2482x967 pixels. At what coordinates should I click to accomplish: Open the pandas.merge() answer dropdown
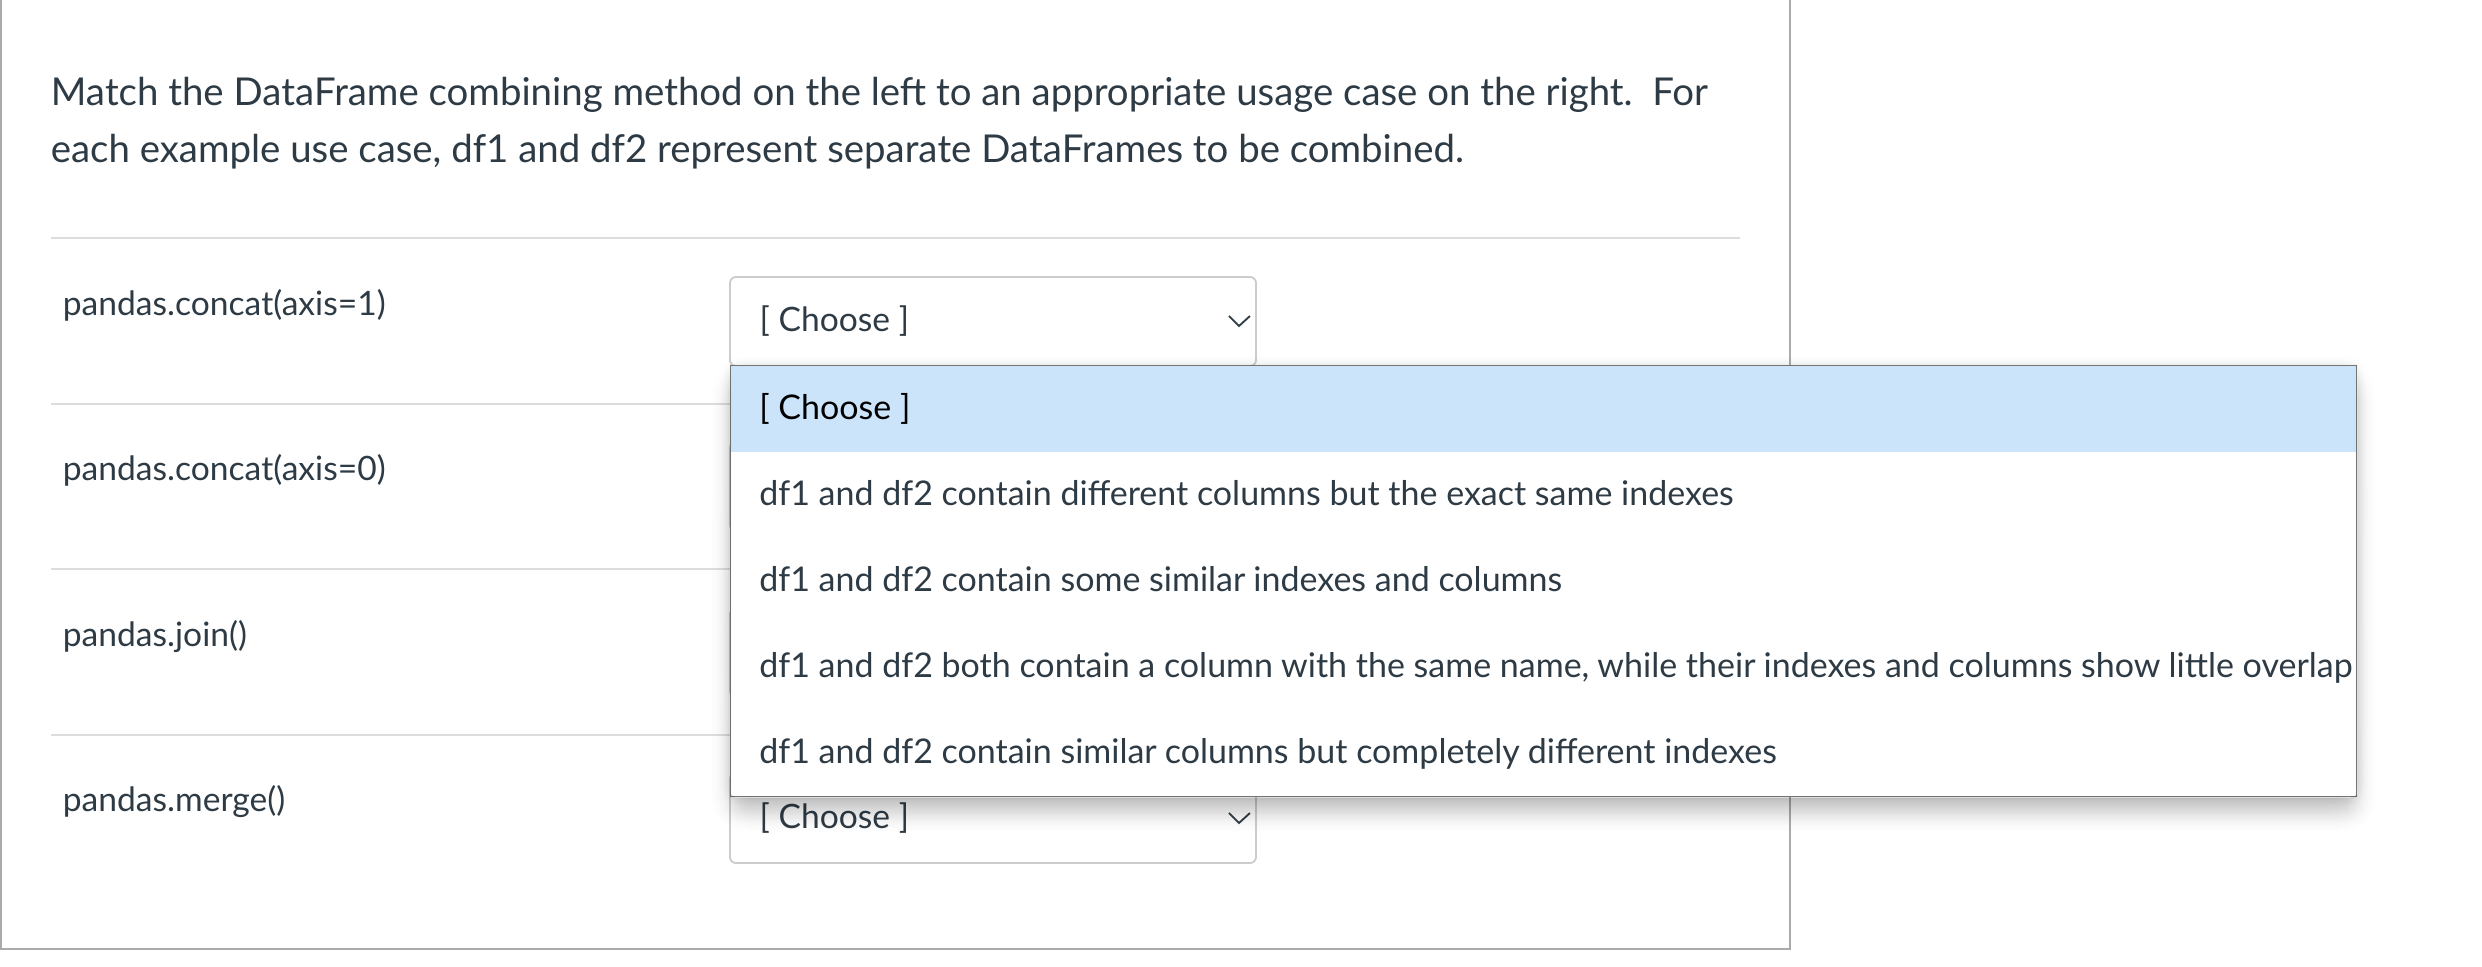click(990, 832)
